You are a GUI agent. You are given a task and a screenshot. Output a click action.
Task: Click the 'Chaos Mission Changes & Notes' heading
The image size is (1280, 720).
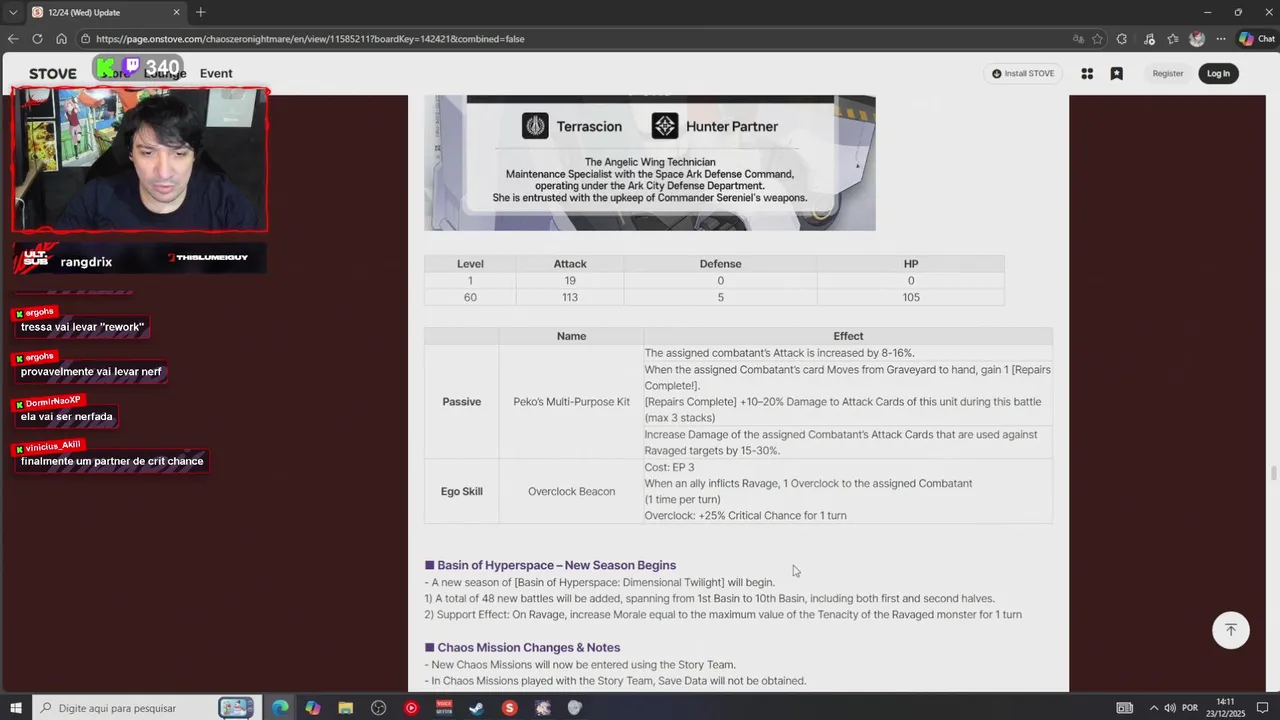point(528,647)
